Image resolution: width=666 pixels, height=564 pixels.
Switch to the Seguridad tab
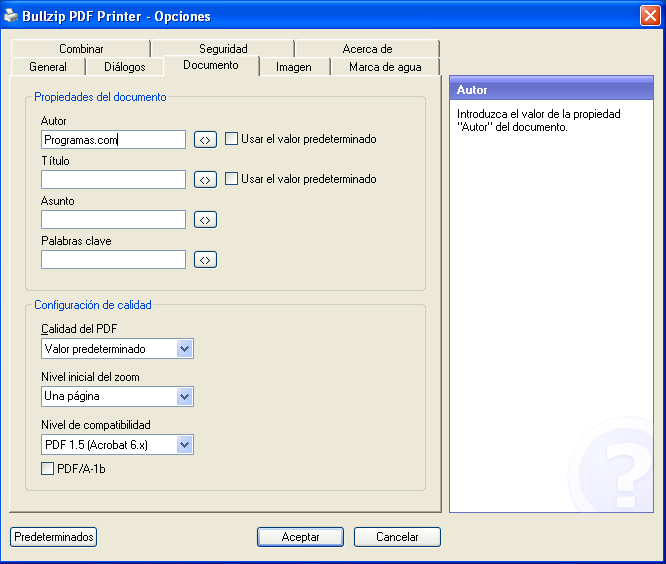[223, 48]
